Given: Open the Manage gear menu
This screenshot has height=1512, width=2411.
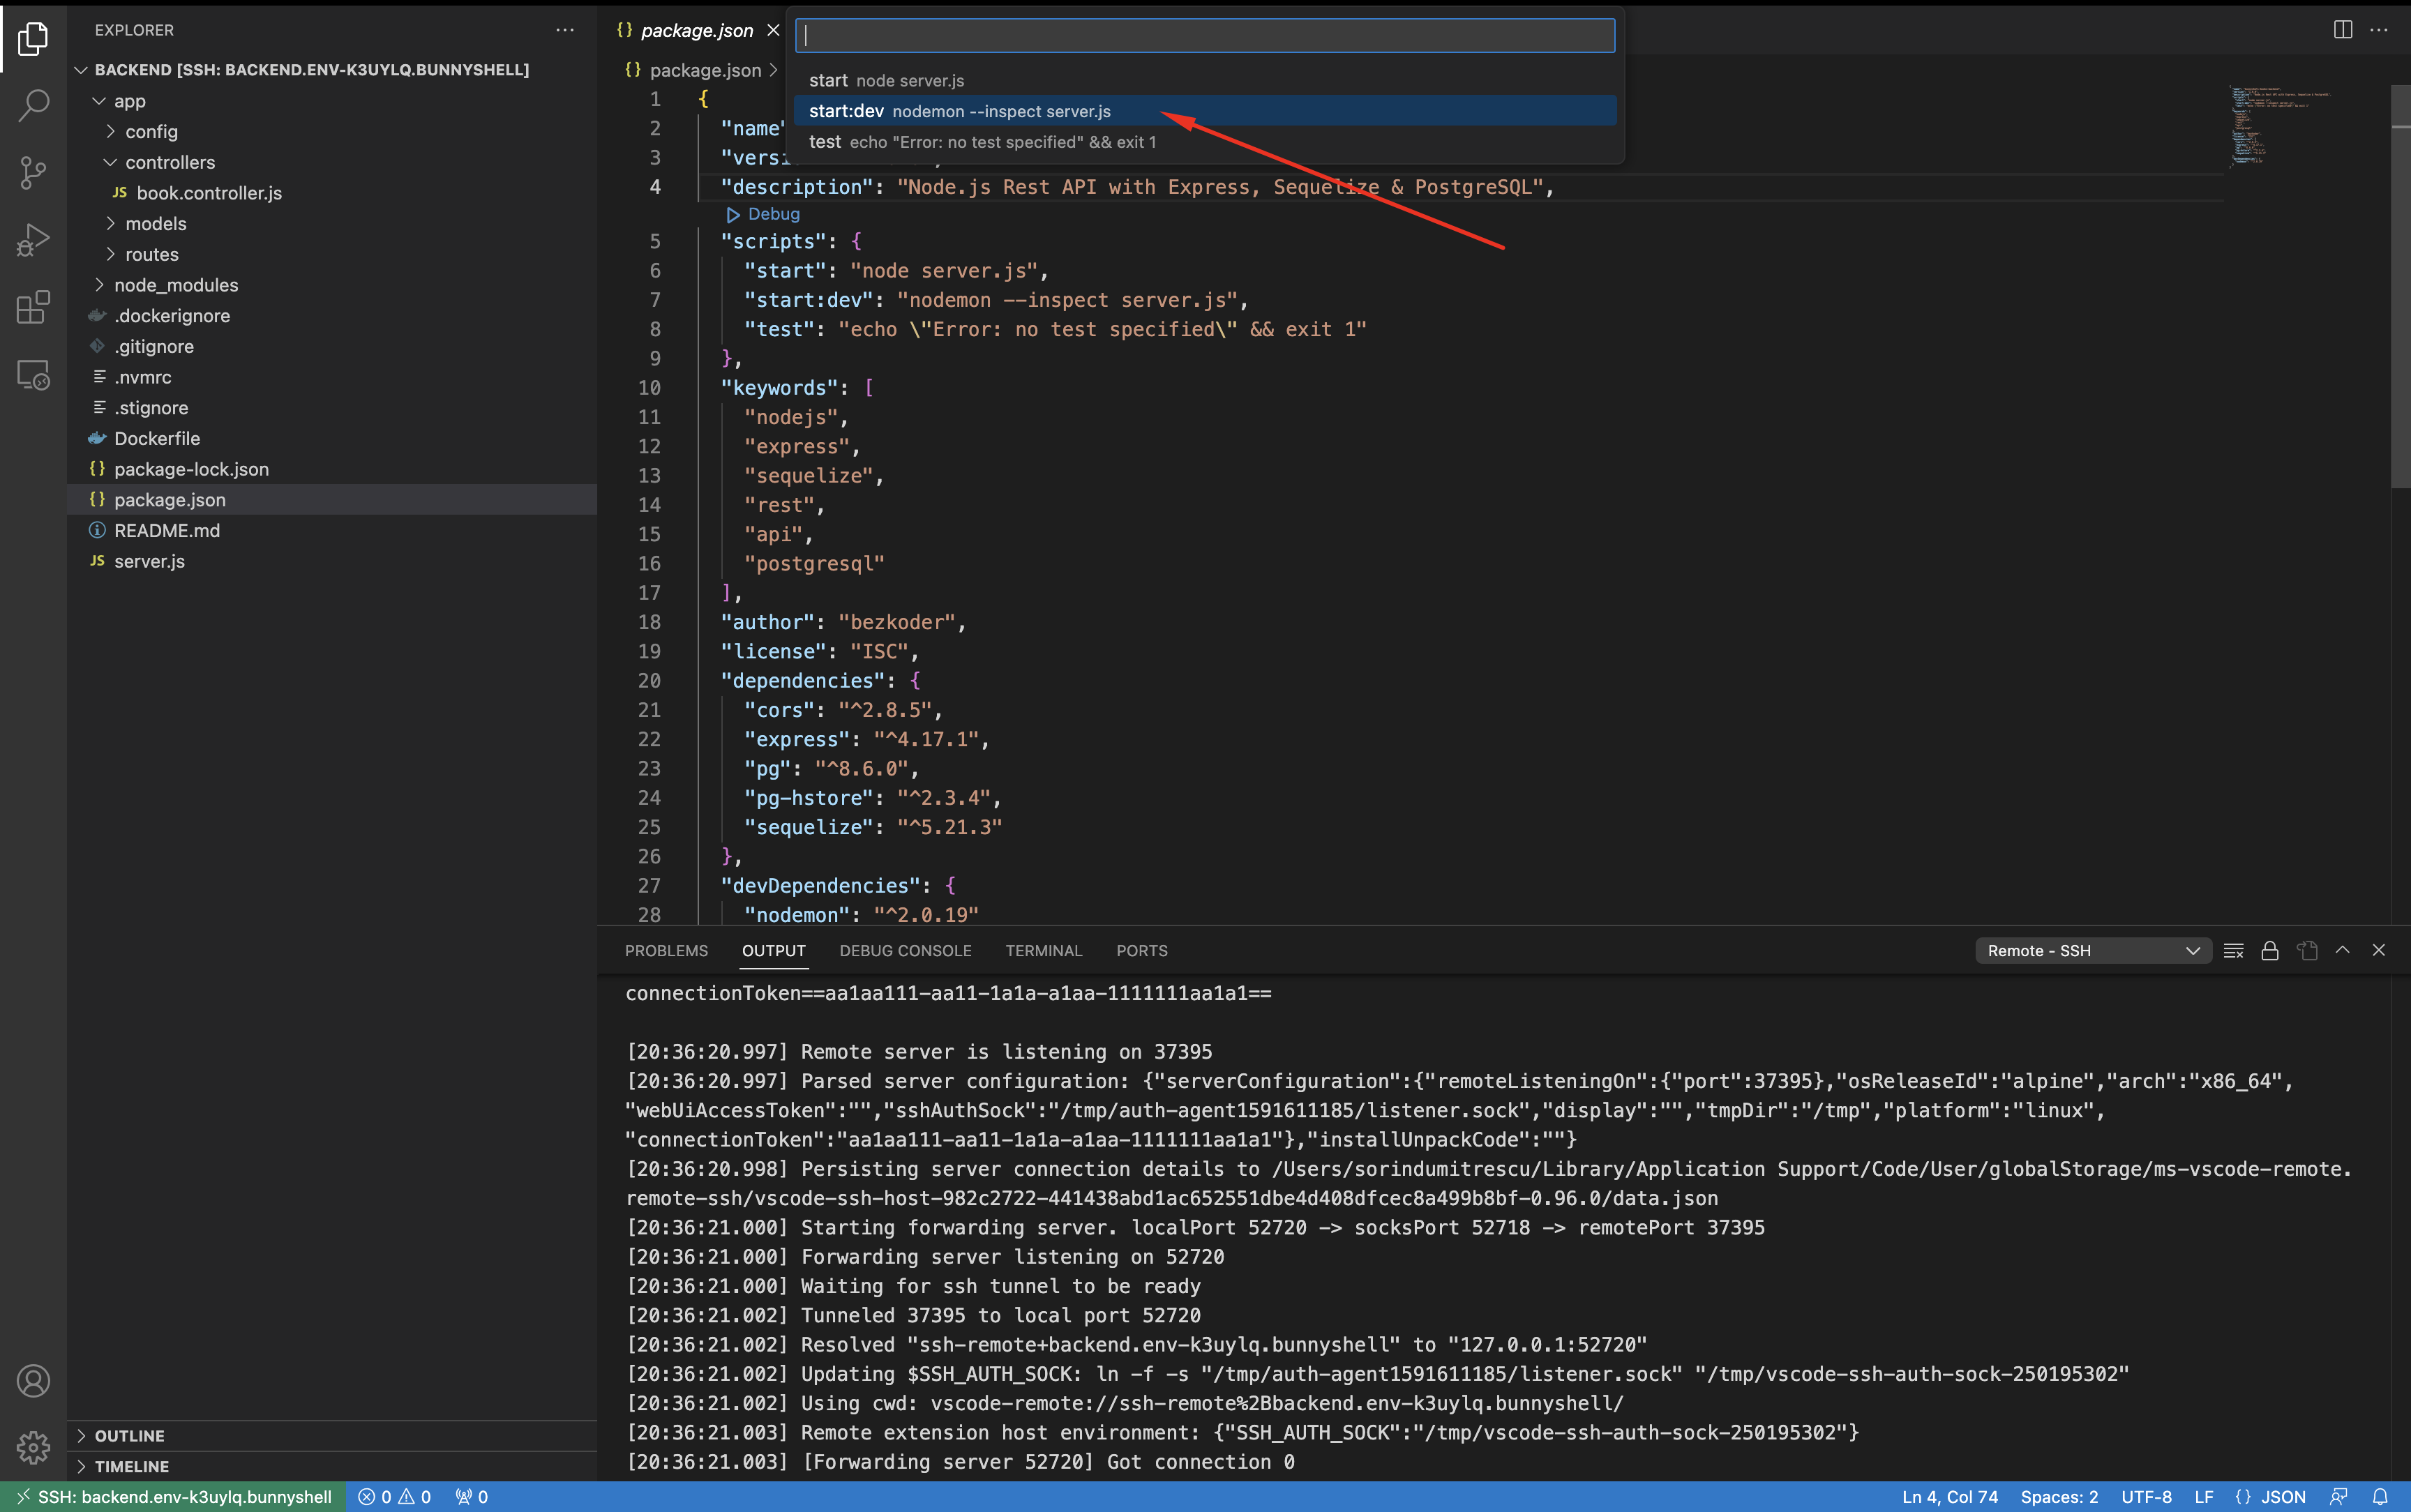Looking at the screenshot, I should [x=33, y=1447].
